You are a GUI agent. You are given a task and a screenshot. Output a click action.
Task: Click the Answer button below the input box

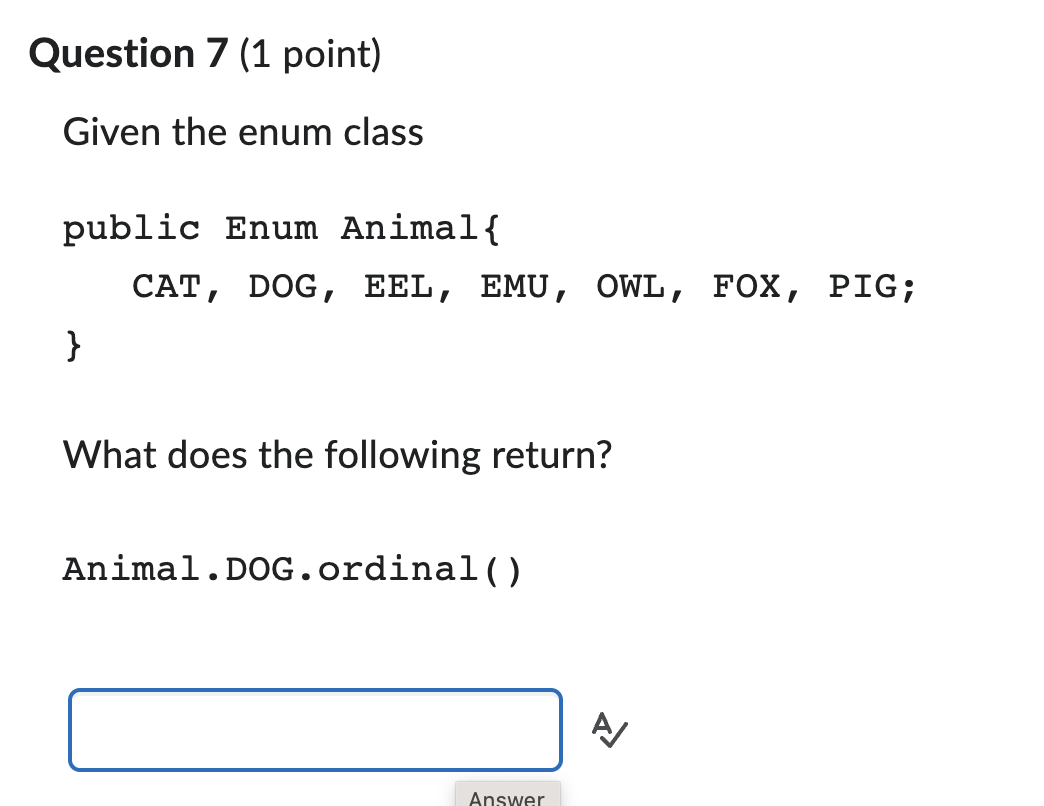point(506,797)
